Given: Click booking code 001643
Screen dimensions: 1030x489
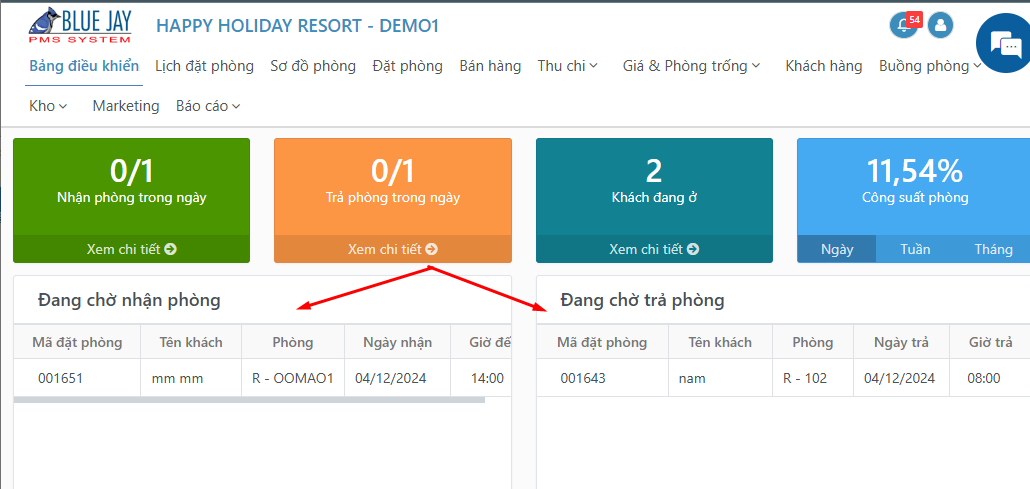Looking at the screenshot, I should point(583,378).
